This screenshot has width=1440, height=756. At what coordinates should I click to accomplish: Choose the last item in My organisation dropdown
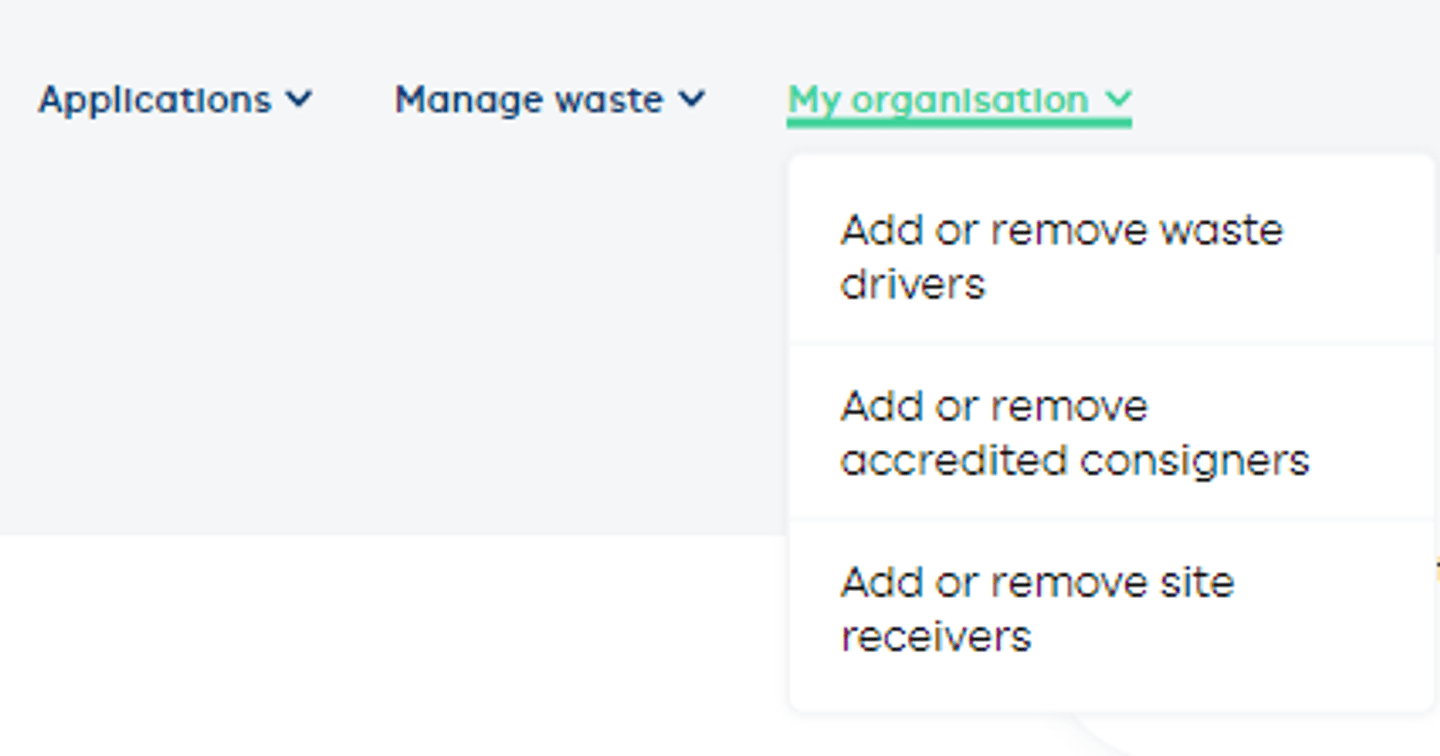tap(1038, 608)
